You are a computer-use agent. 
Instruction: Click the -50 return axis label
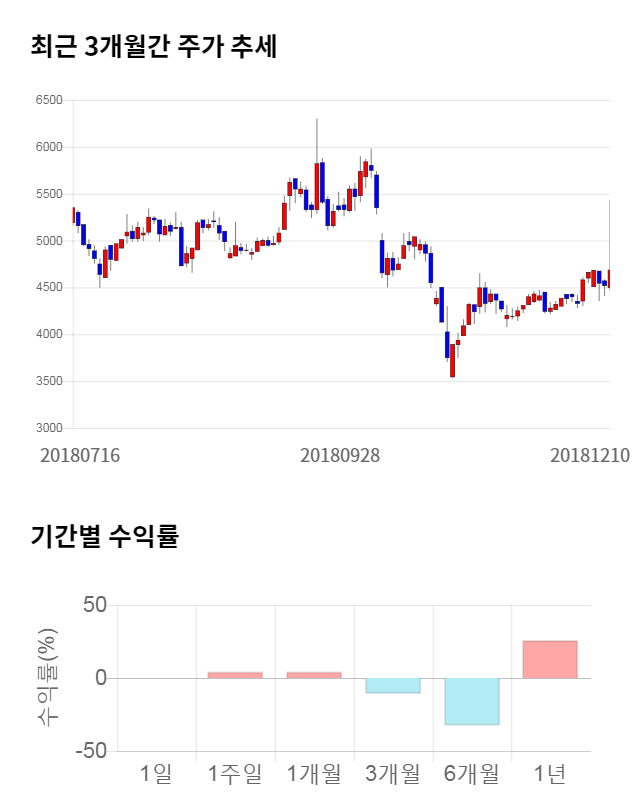click(x=90, y=751)
